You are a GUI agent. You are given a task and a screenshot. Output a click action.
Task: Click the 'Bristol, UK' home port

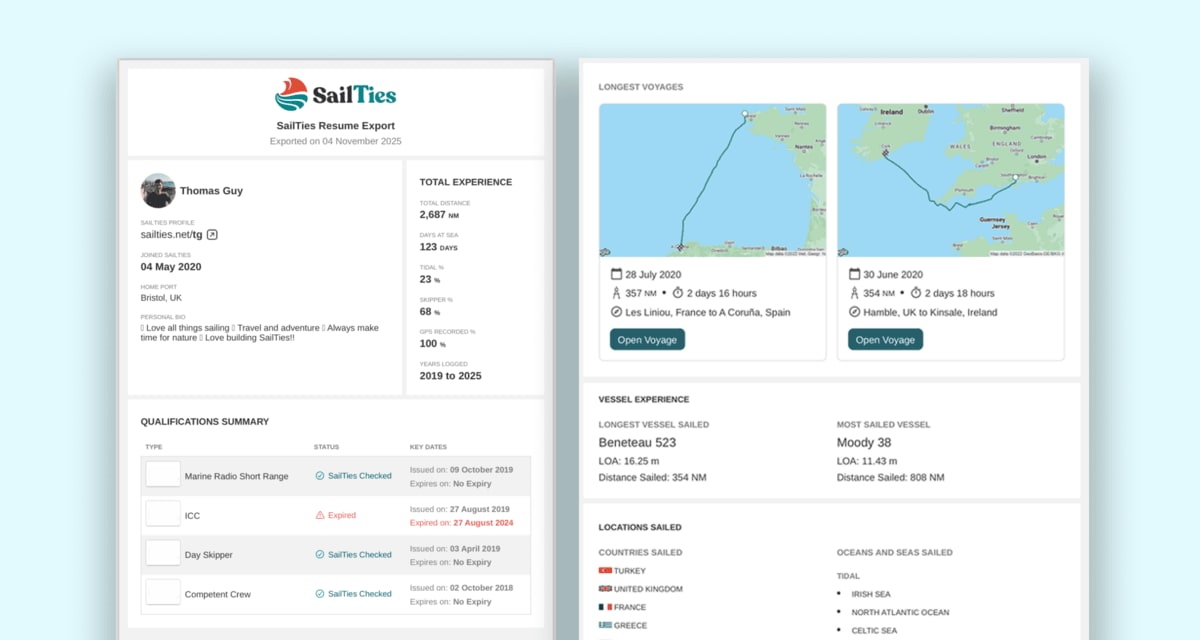click(161, 298)
